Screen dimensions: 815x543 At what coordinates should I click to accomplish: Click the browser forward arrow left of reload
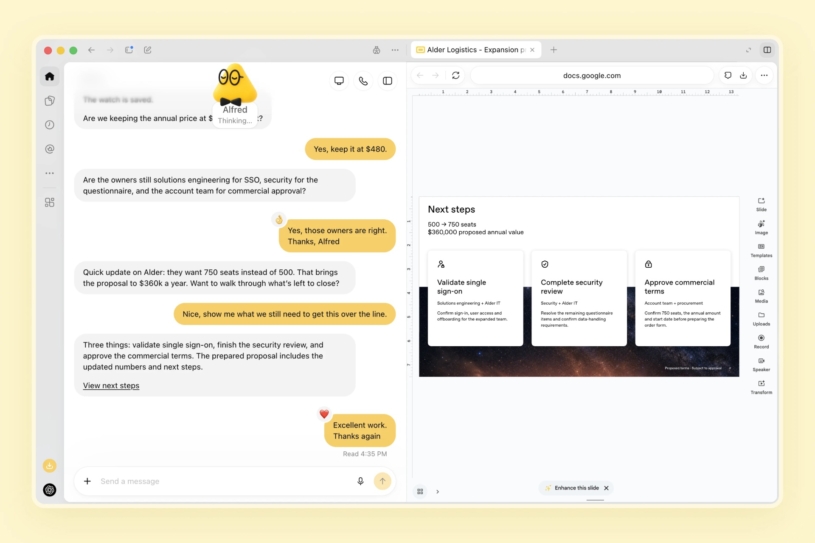(436, 75)
